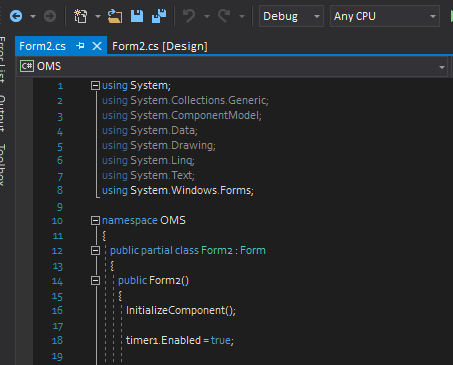453x365 pixels.
Task: Click 'public partial class' on line 12
Action: [154, 250]
